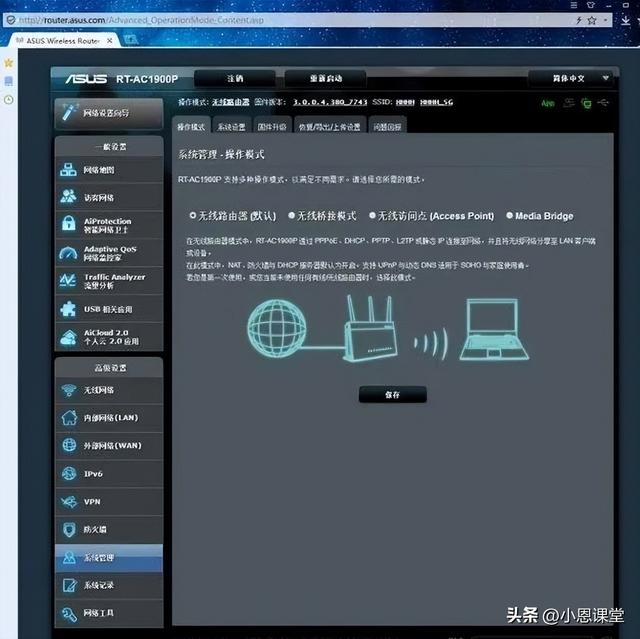Close the ASUS Wireless Router tab
The width and height of the screenshot is (640, 639).
pos(109,41)
